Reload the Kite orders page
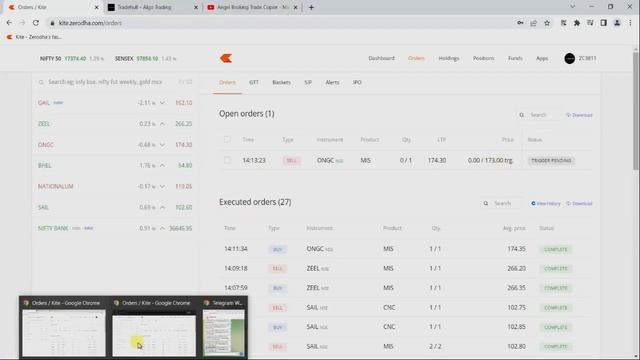The width and height of the screenshot is (640, 360). 36,23
